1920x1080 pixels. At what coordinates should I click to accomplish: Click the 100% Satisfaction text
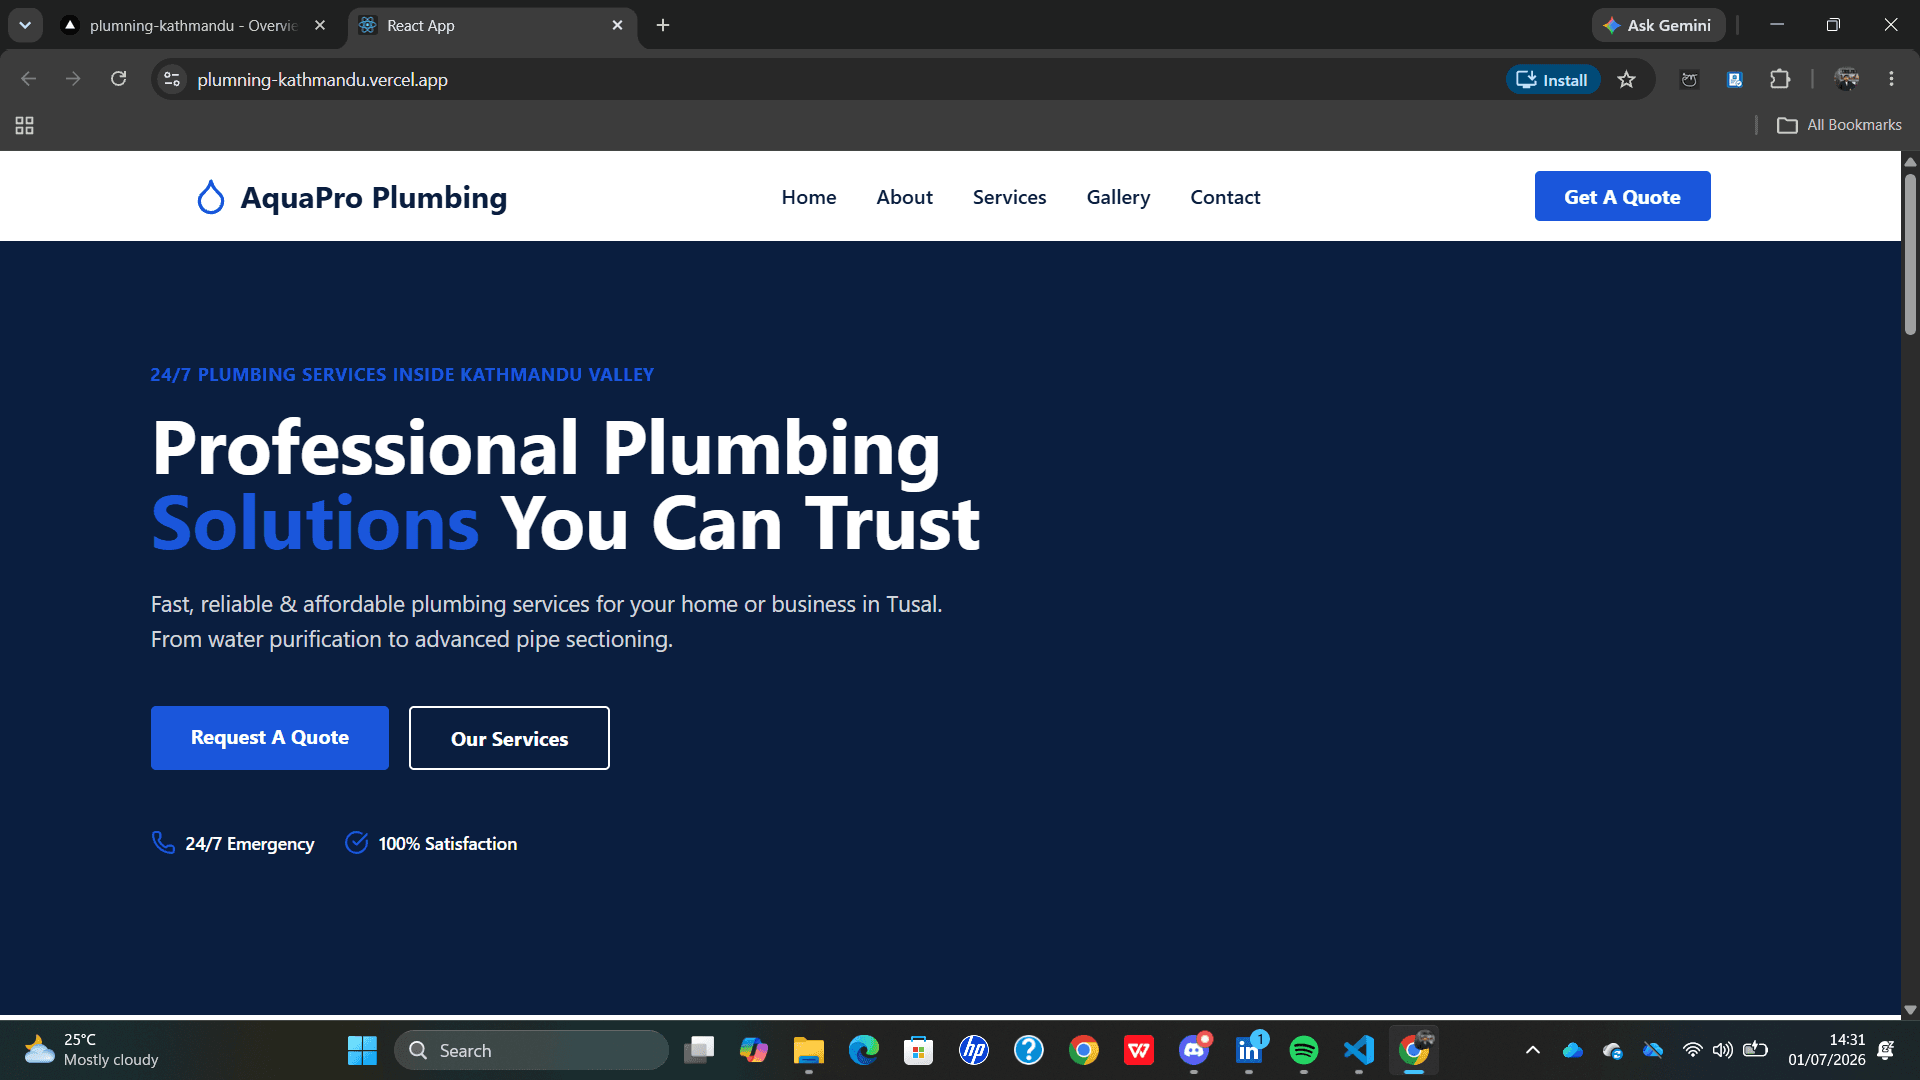click(x=448, y=843)
